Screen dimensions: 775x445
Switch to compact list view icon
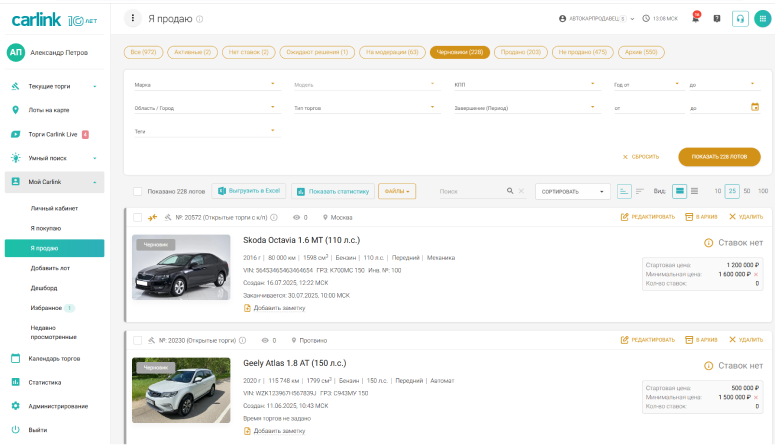[x=694, y=191]
